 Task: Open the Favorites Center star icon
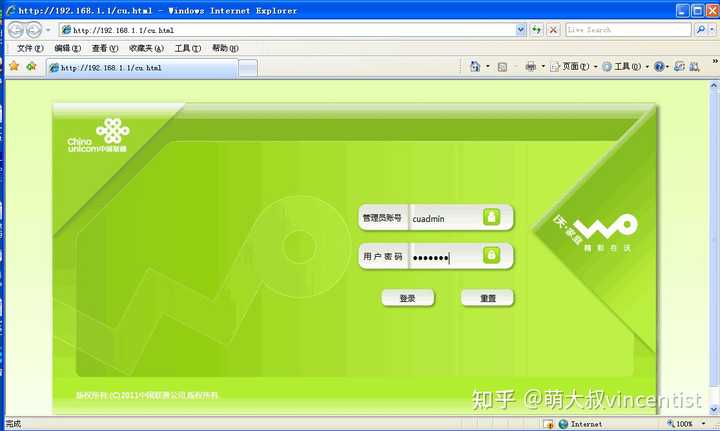14,67
